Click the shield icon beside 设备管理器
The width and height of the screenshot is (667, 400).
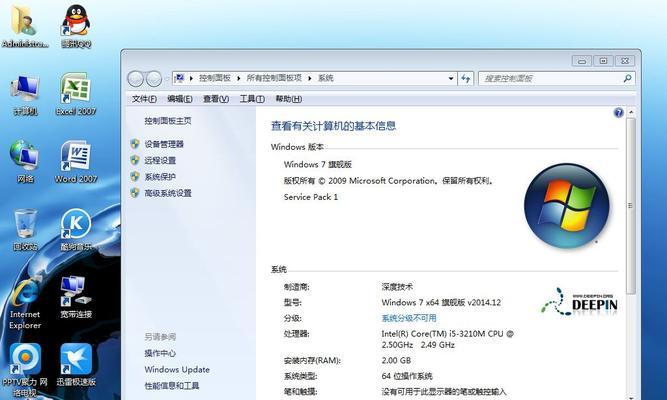tap(135, 144)
